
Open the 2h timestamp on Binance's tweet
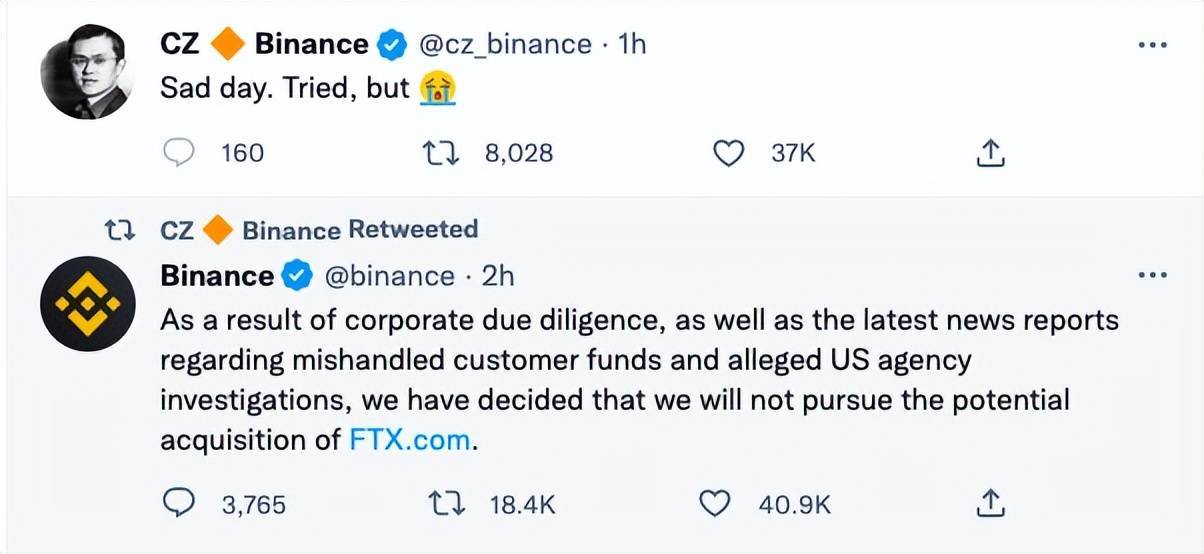(498, 276)
